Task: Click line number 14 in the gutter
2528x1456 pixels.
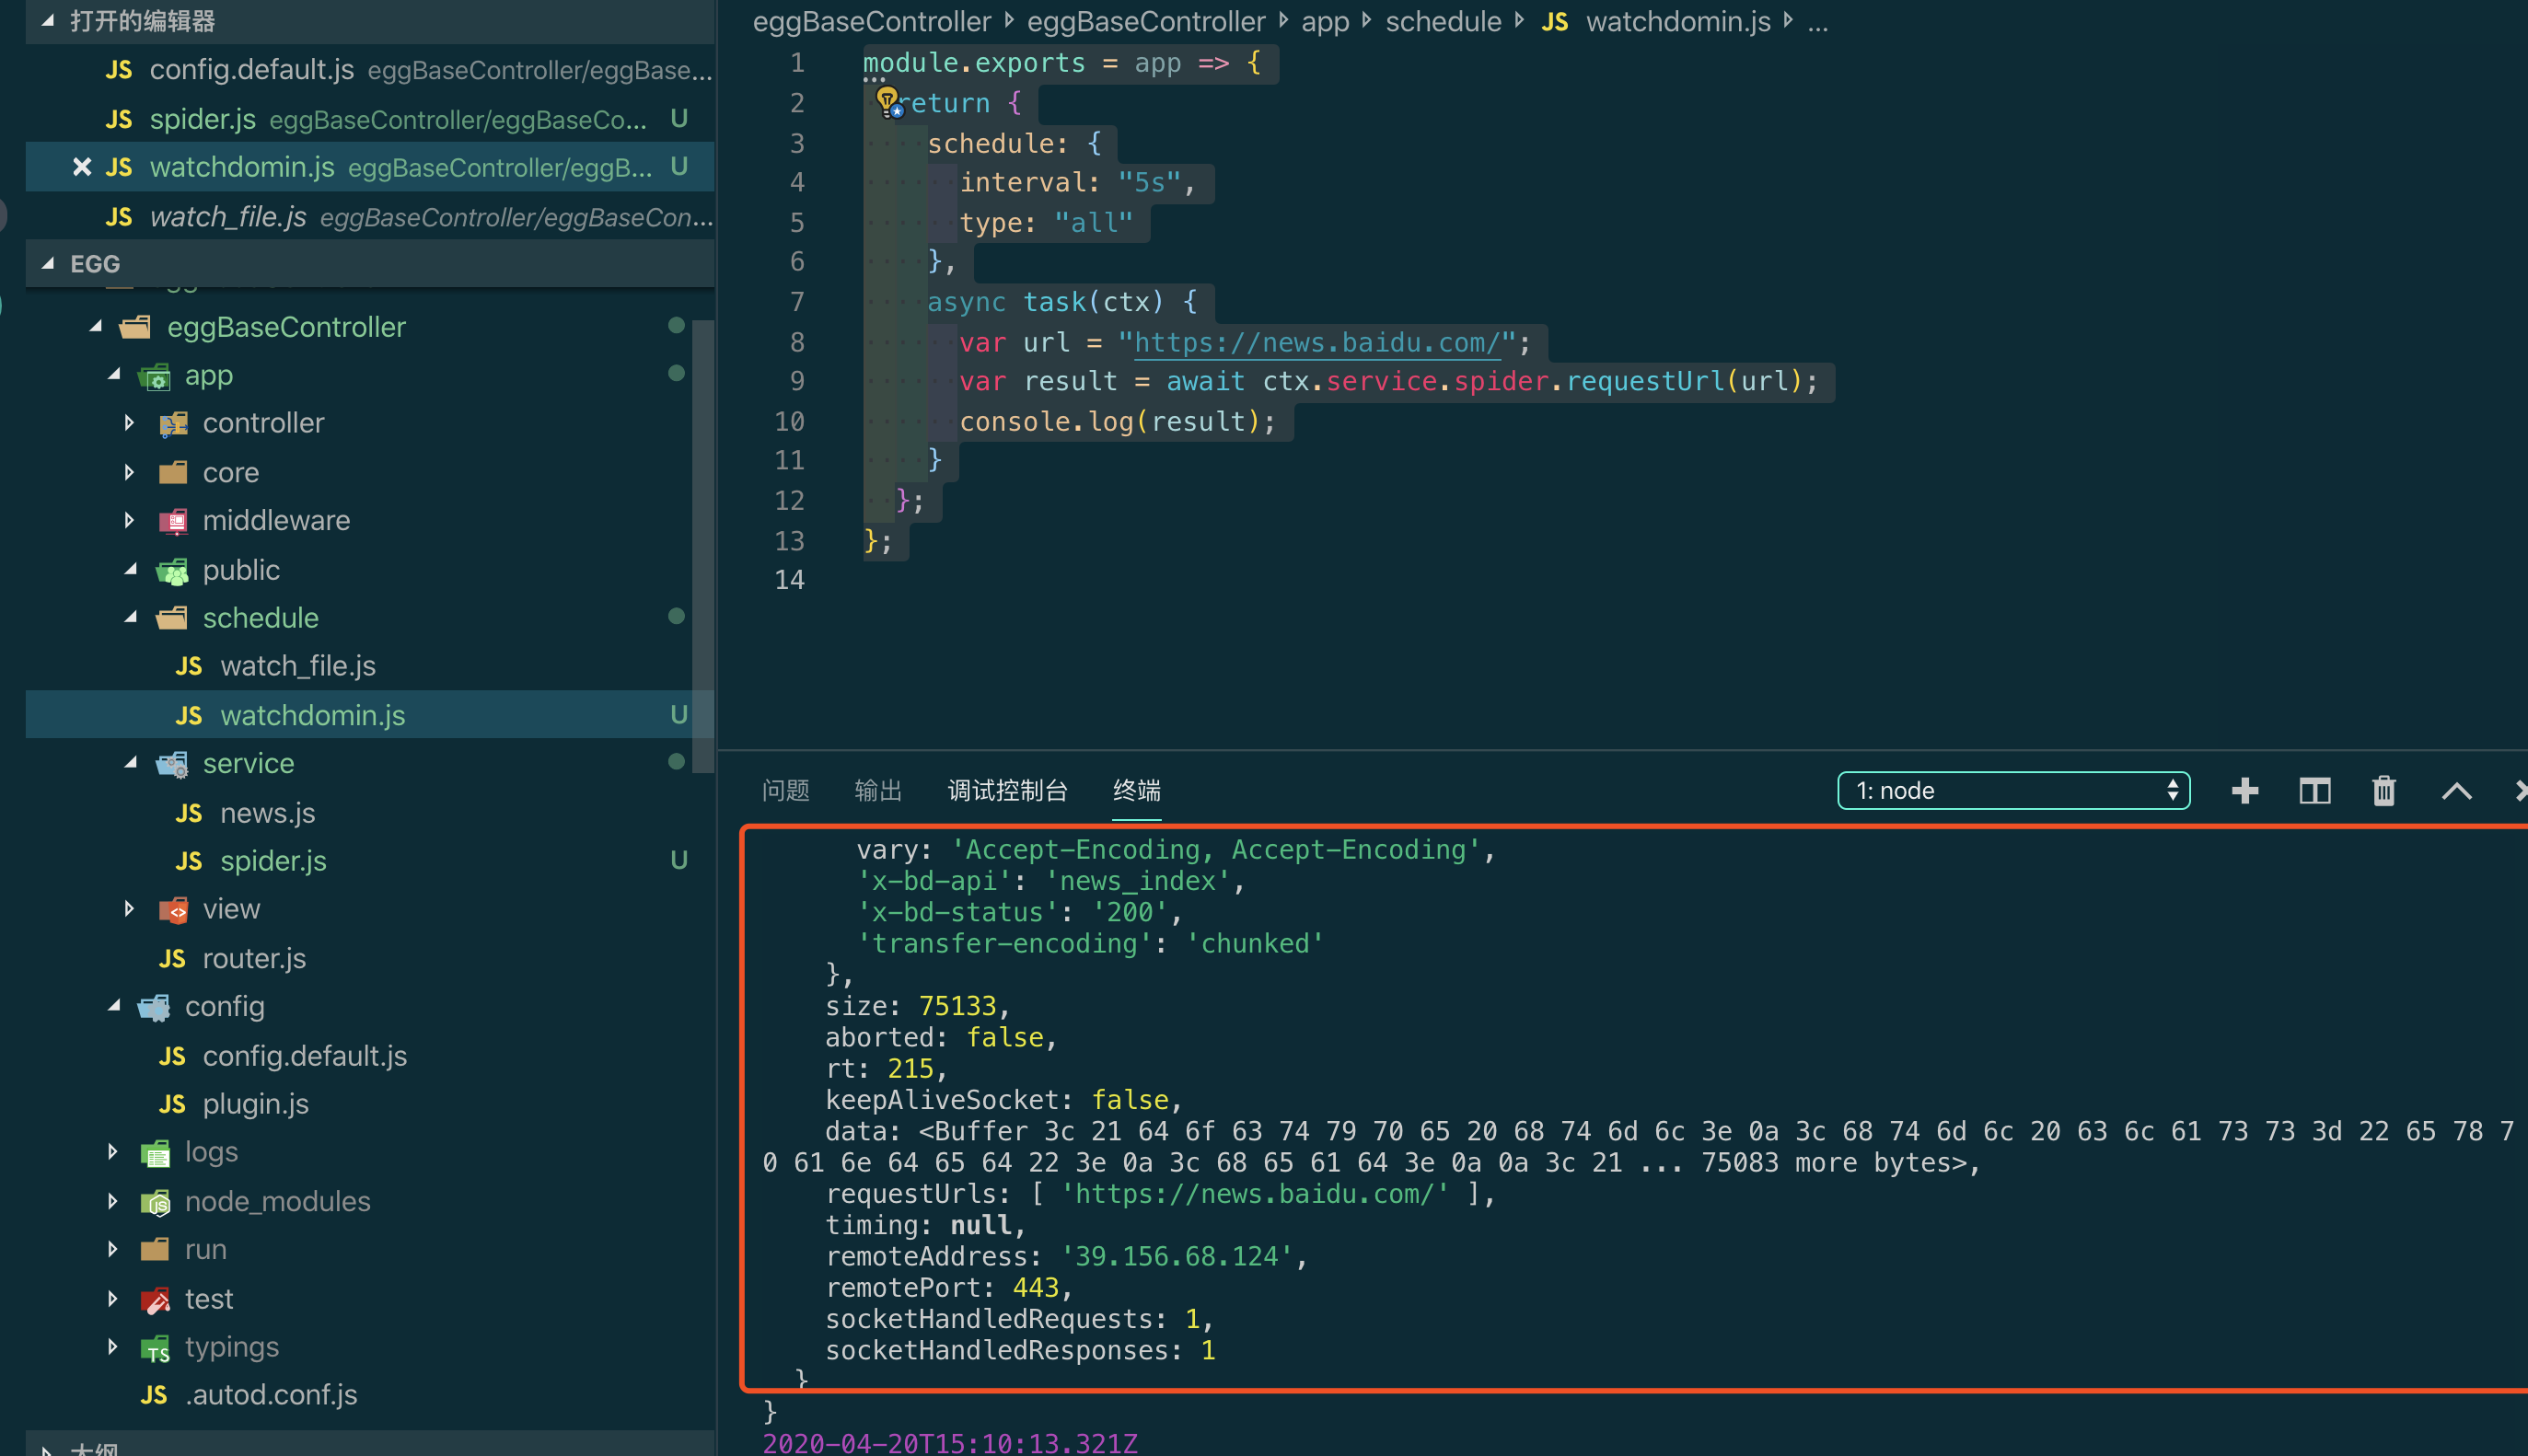Action: point(789,580)
